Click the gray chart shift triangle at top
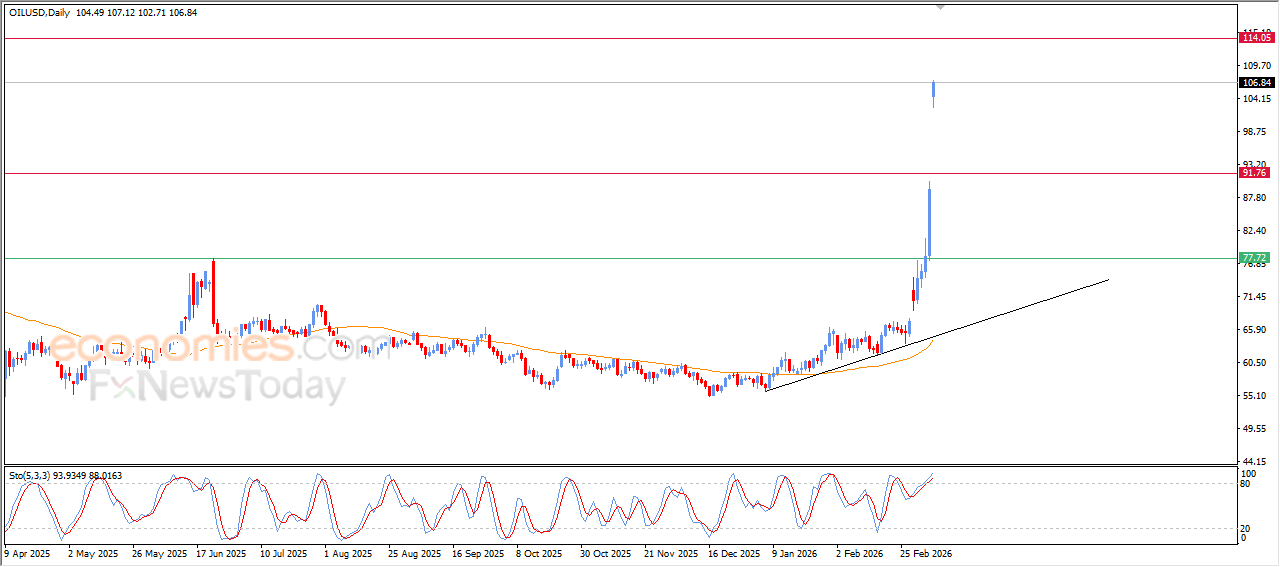 tap(939, 7)
